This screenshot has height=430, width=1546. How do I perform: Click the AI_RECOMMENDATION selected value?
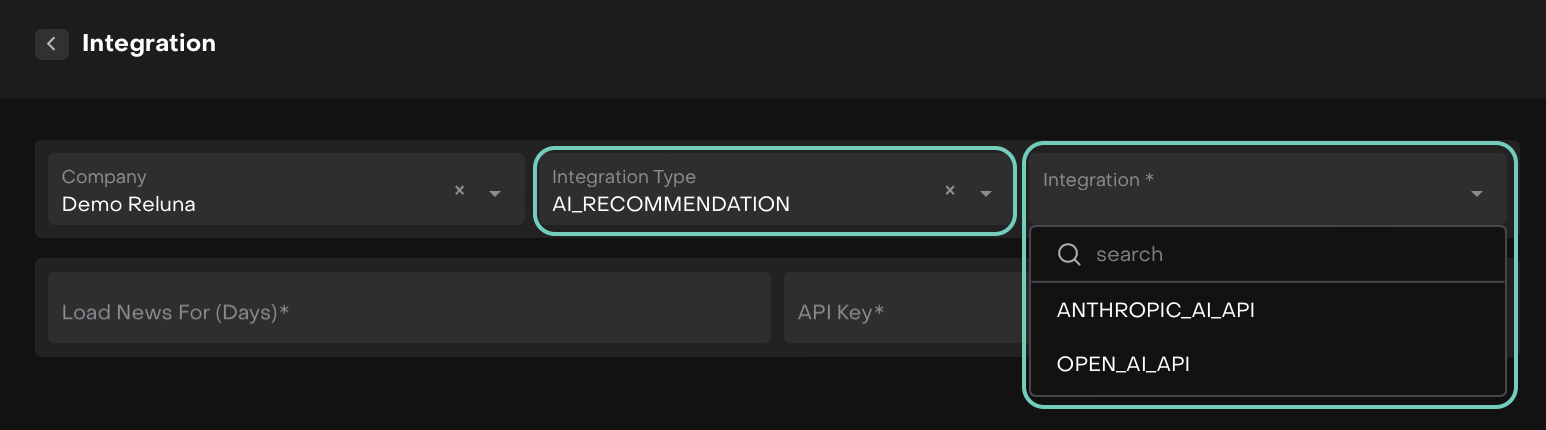[670, 204]
